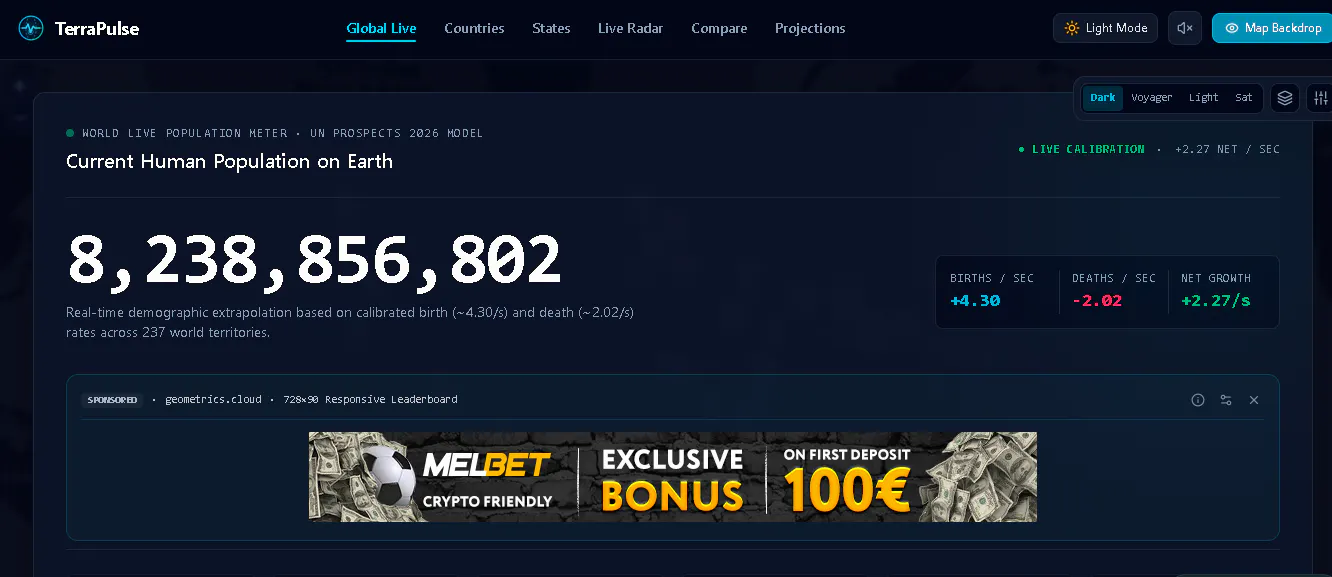Open the MELBET banner advertisement
1332x577 pixels.
coord(673,477)
